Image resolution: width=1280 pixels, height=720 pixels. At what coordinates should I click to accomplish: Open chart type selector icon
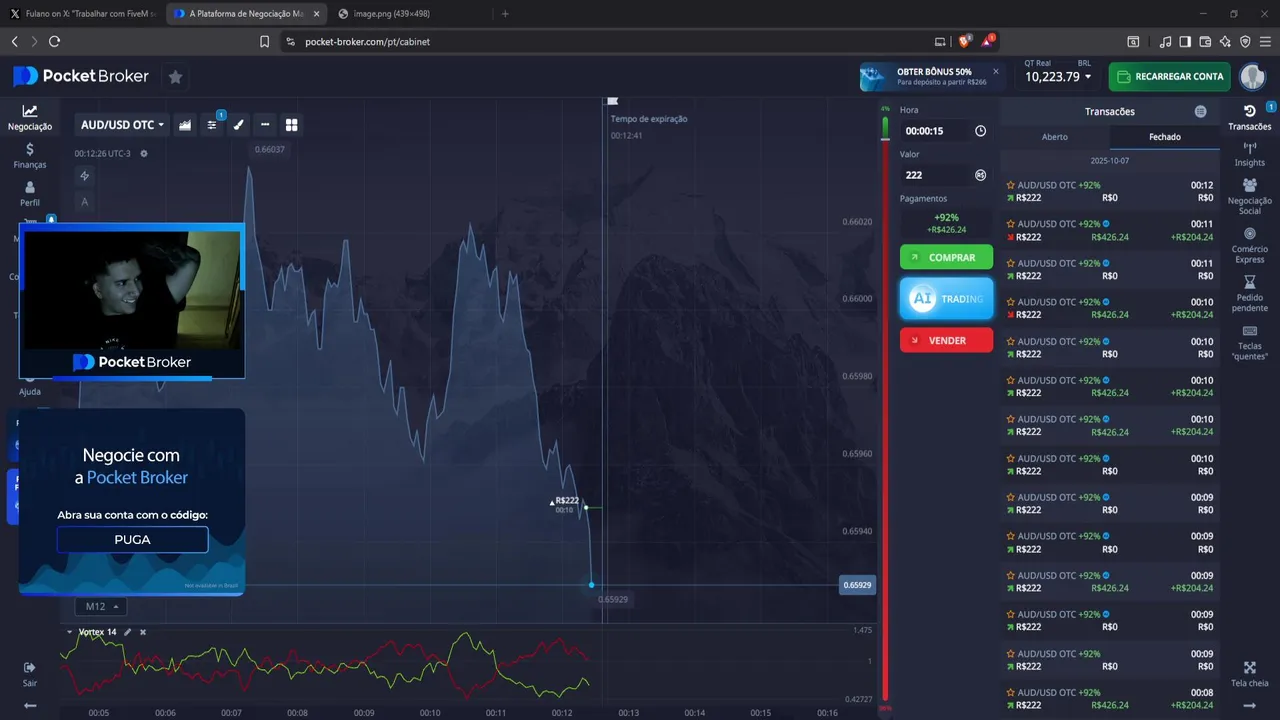(x=185, y=125)
